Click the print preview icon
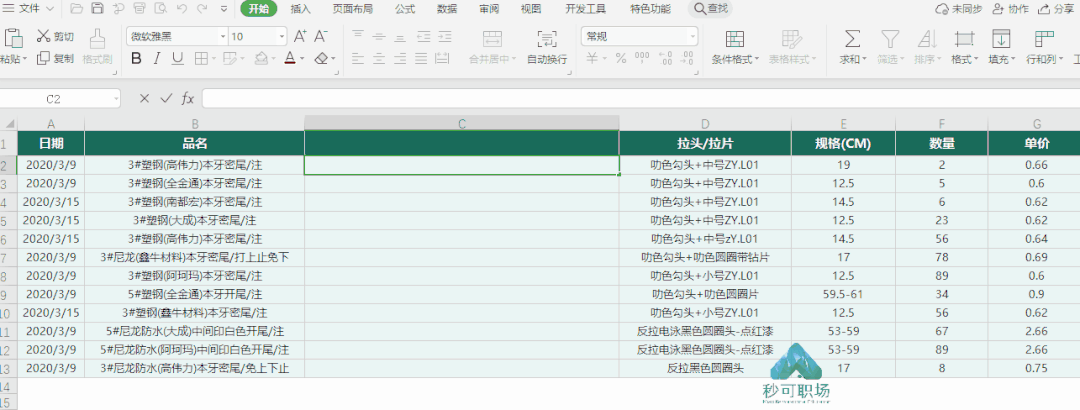Image resolution: width=1080 pixels, height=410 pixels. pos(160,9)
